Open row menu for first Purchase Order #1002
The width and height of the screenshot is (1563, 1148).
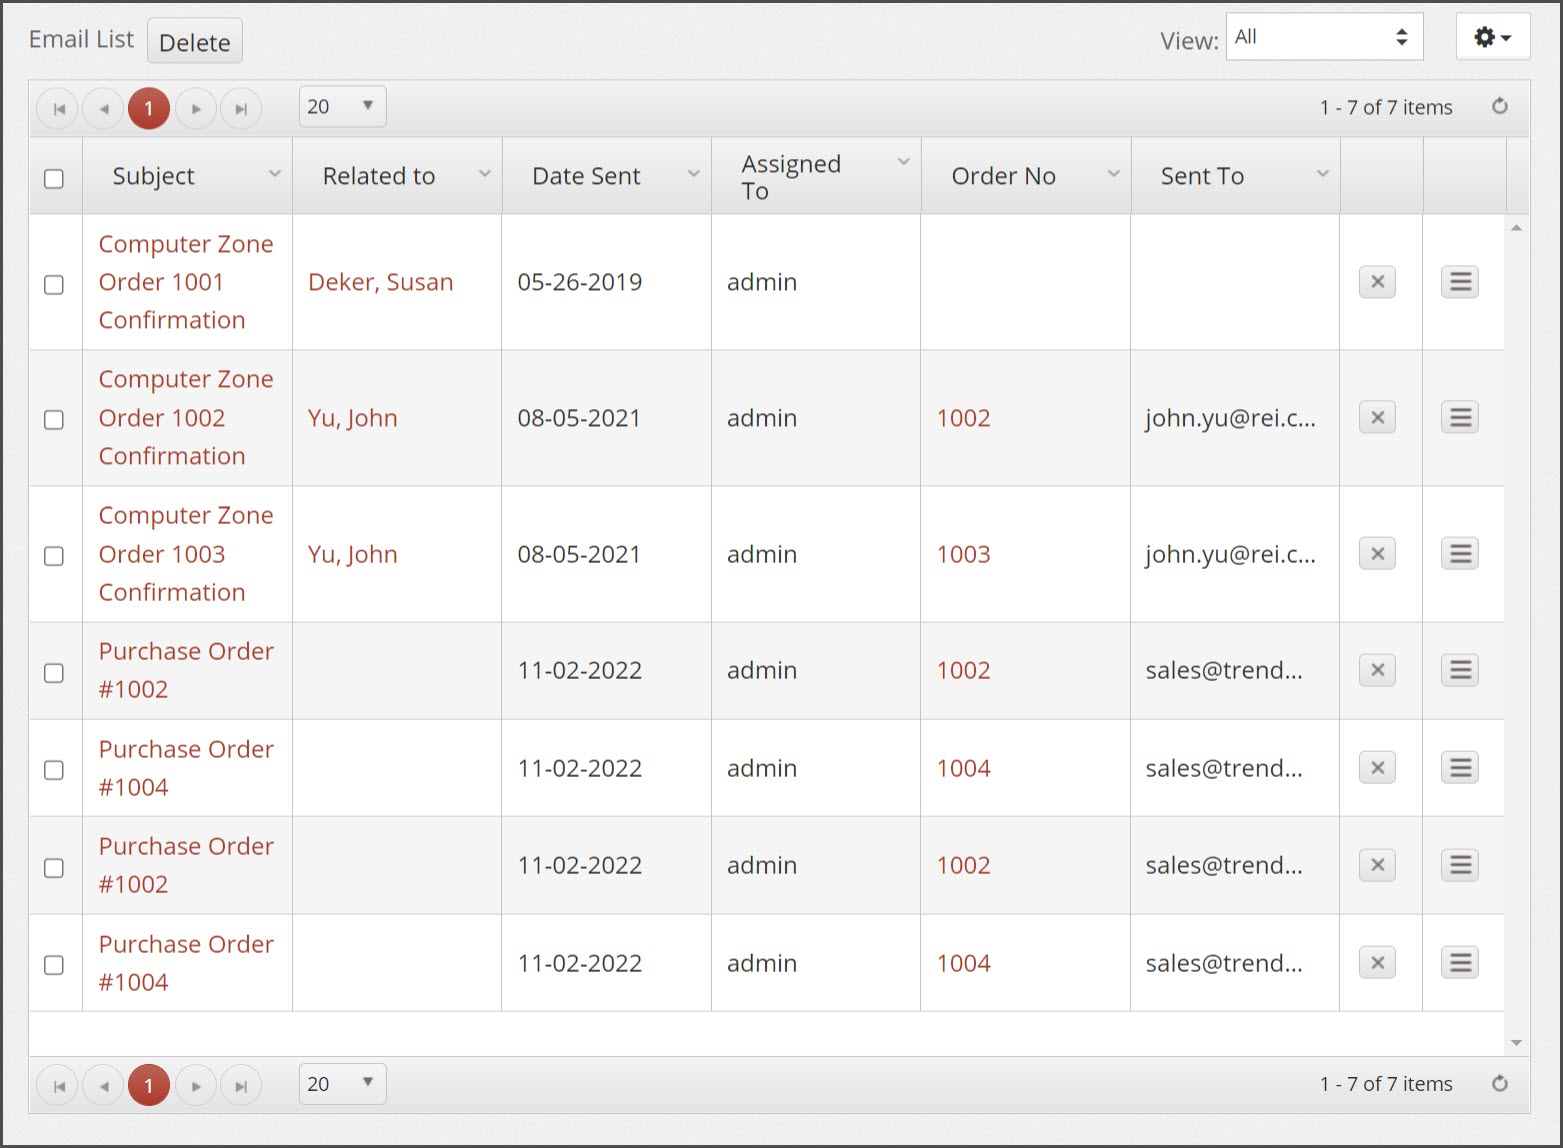coord(1460,670)
